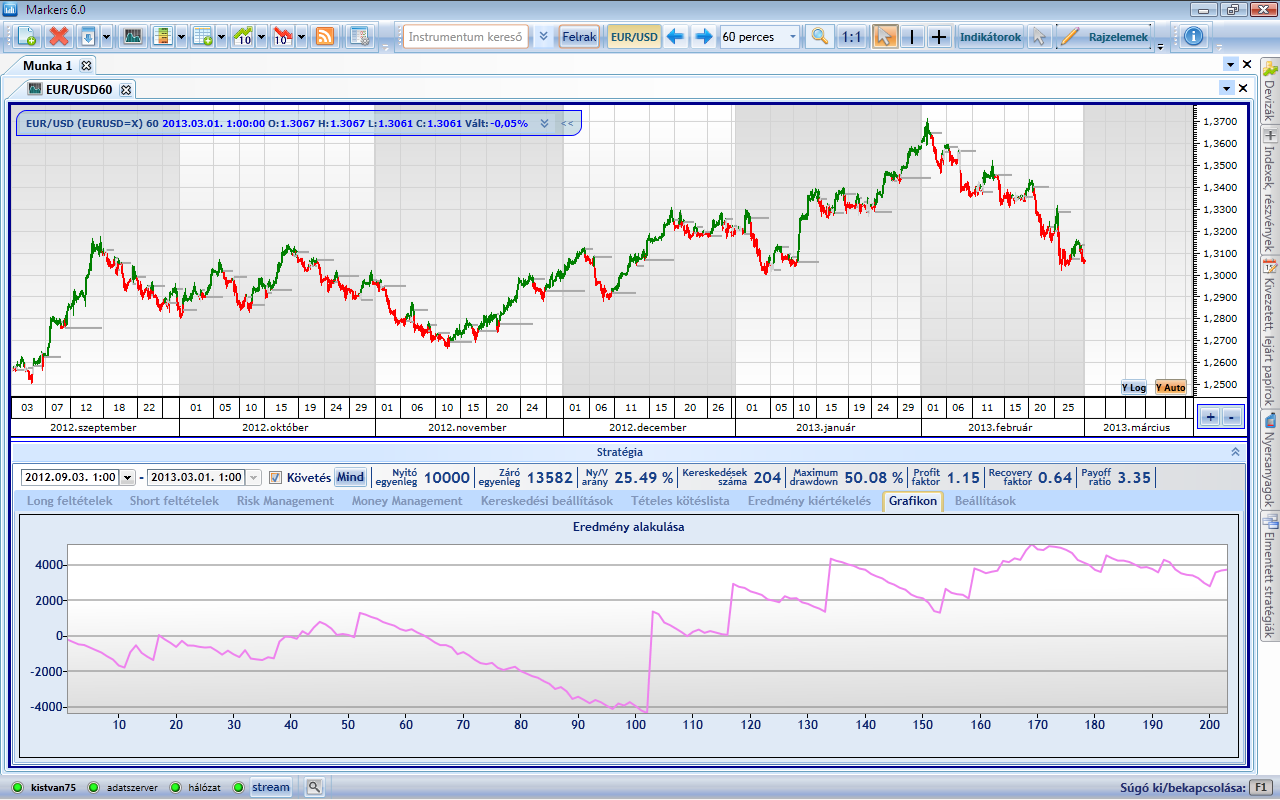
Task: Click the F1 help toggle key
Action: (1262, 787)
